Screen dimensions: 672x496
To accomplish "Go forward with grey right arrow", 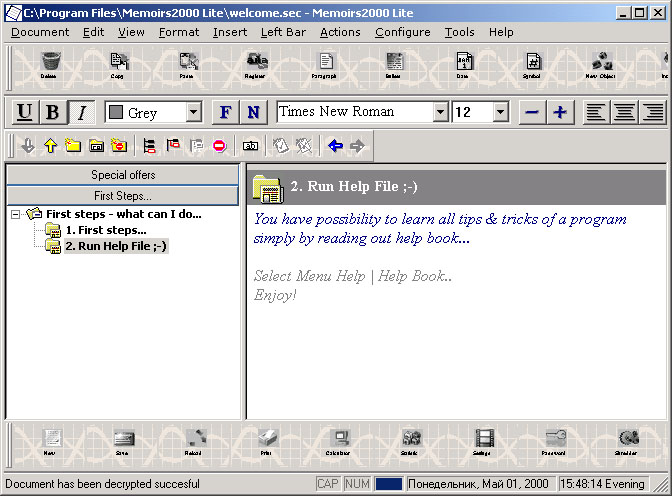I will (357, 146).
